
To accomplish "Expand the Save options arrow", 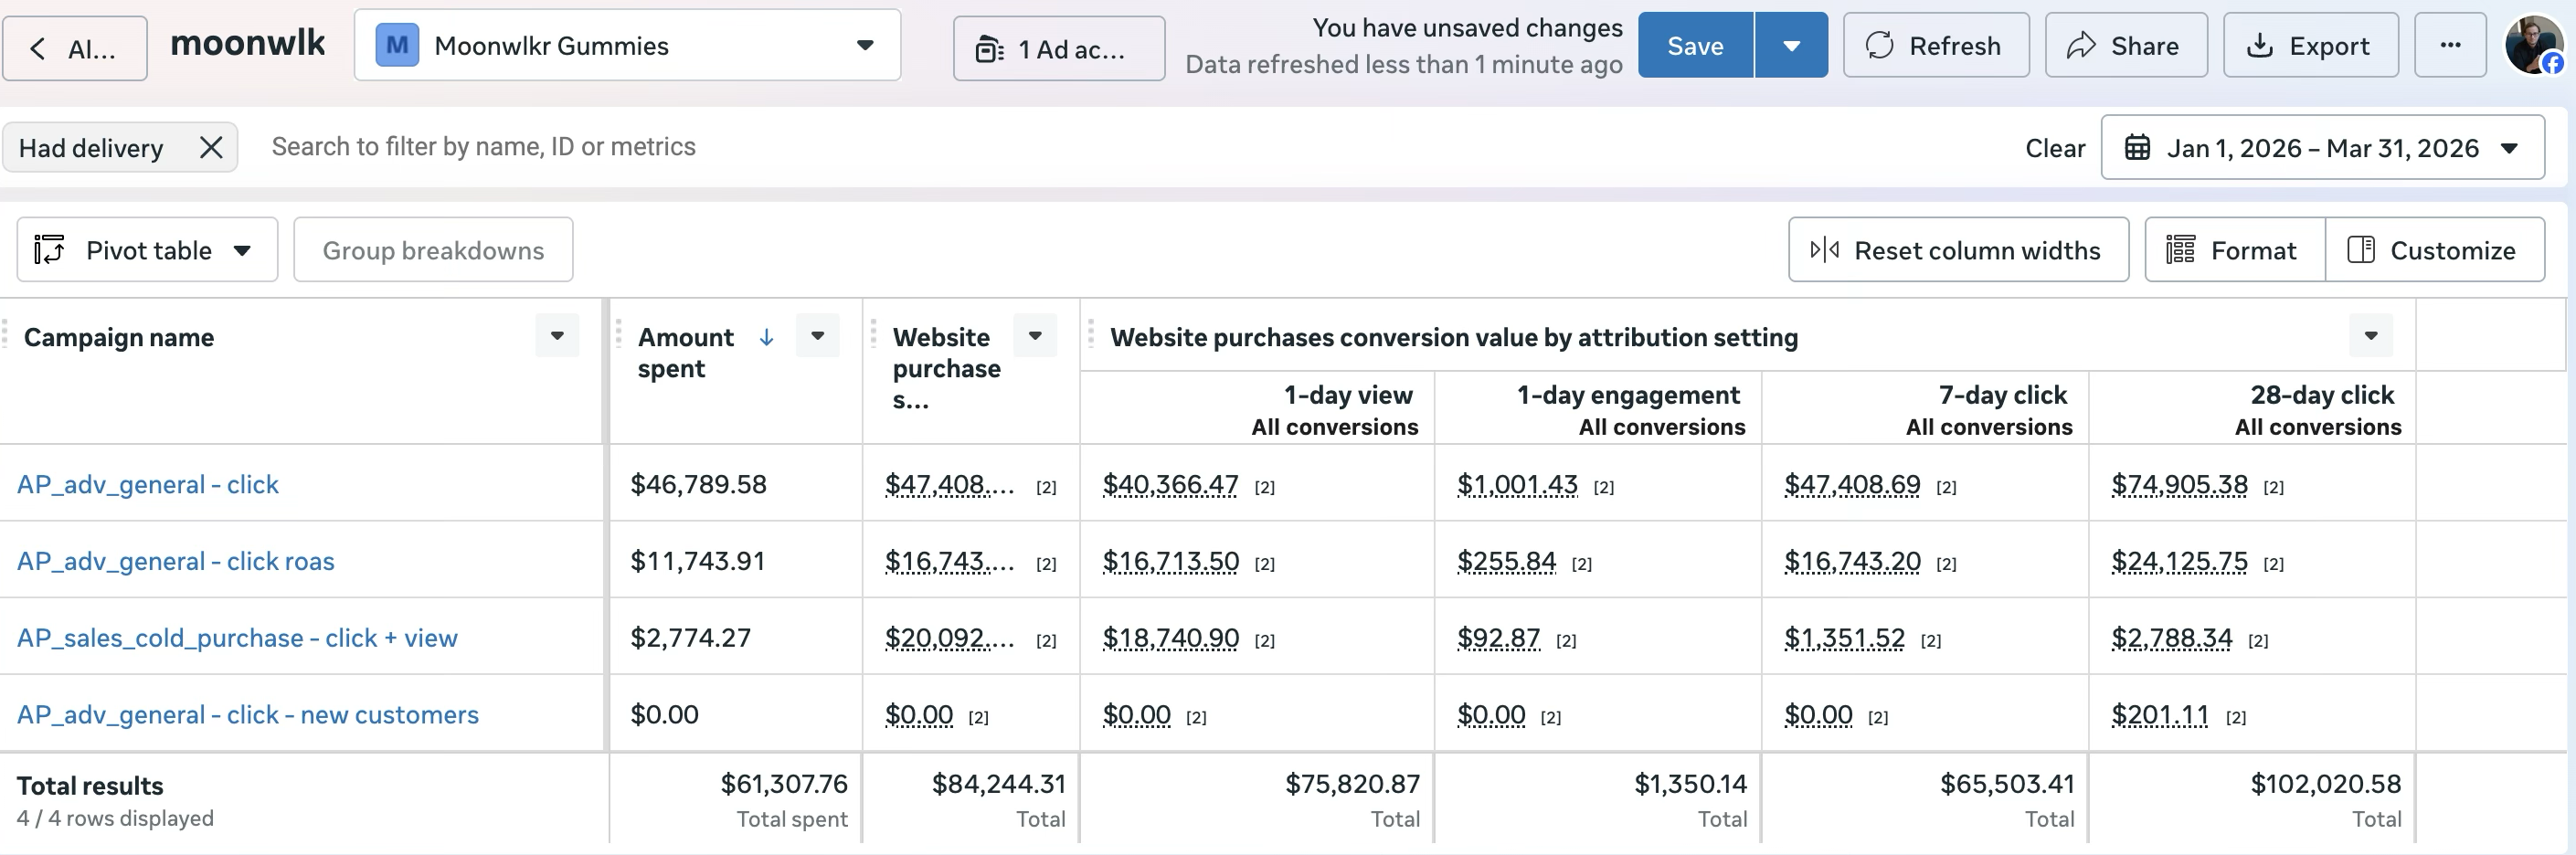I will tap(1791, 46).
